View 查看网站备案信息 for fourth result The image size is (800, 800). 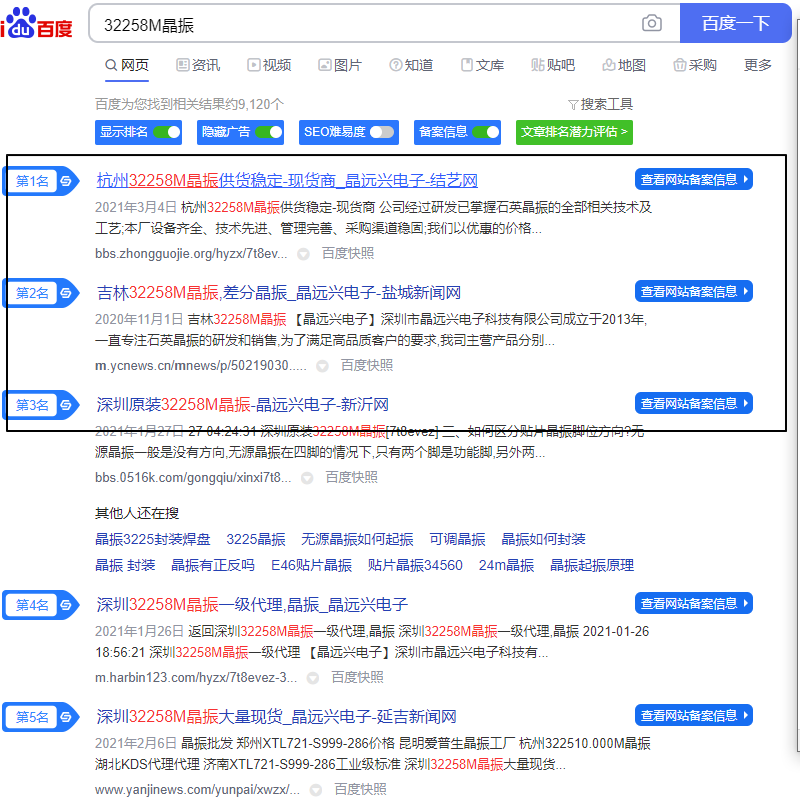[694, 604]
